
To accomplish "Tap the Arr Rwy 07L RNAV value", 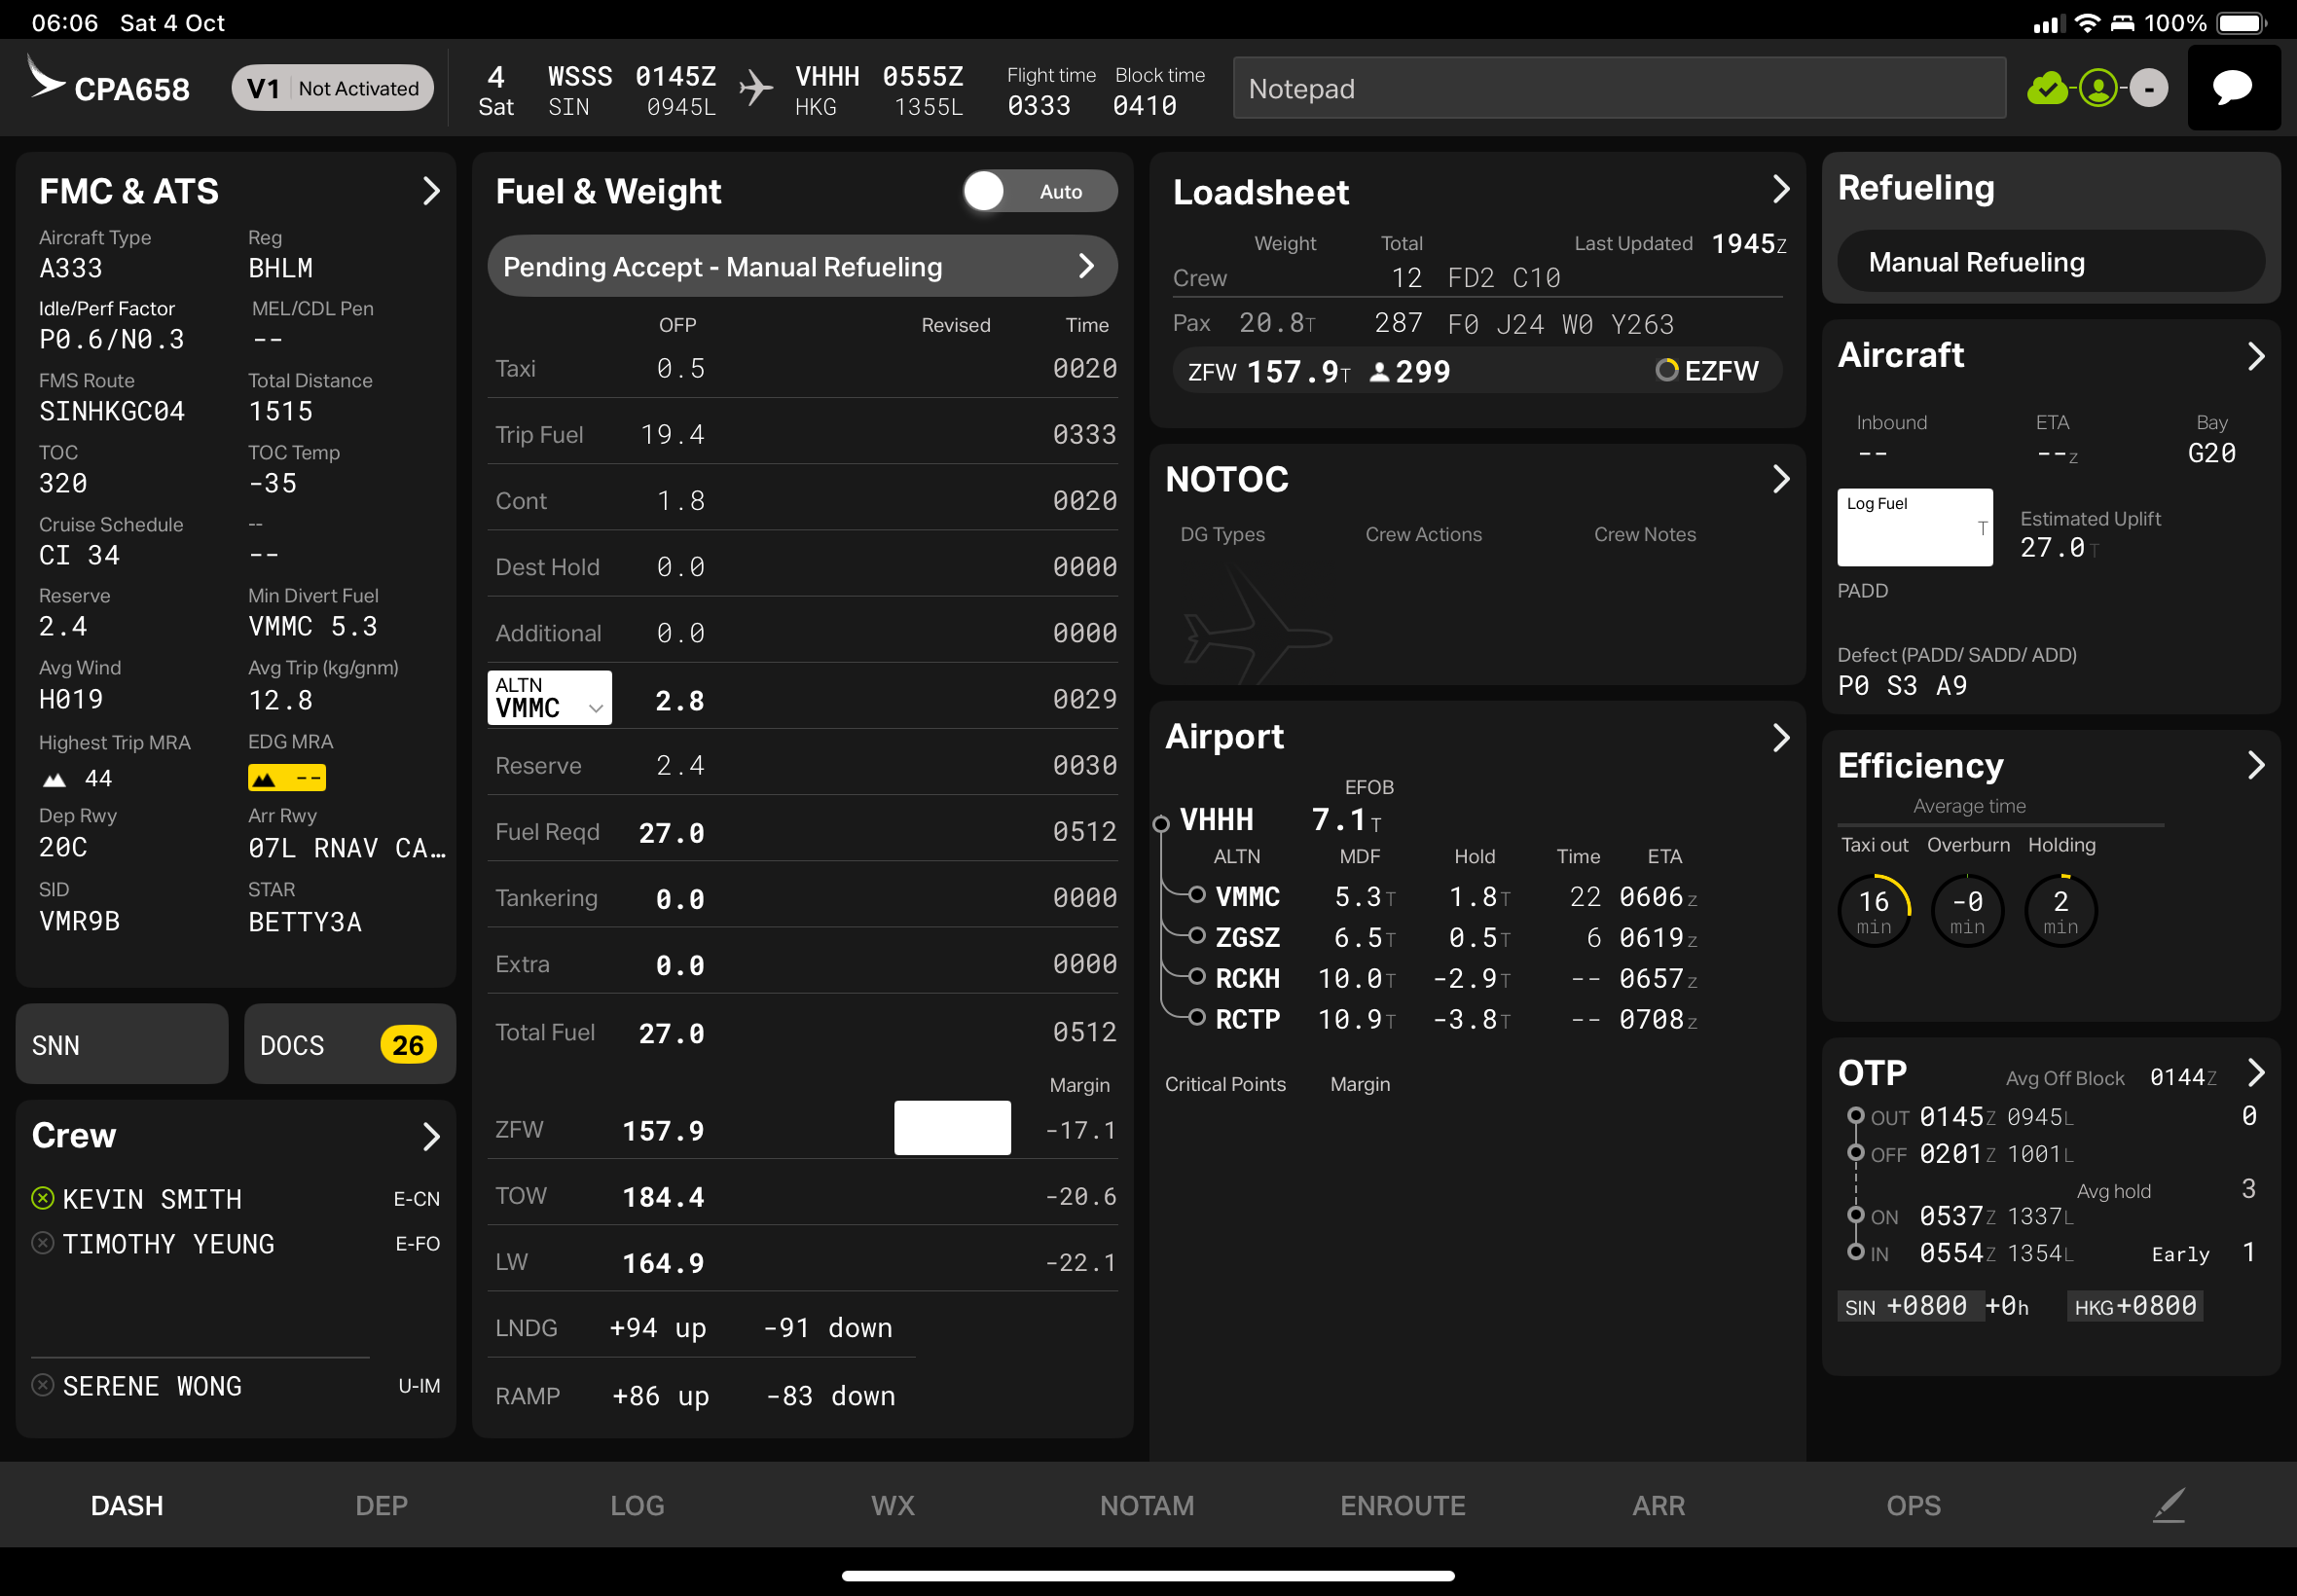I will (347, 848).
